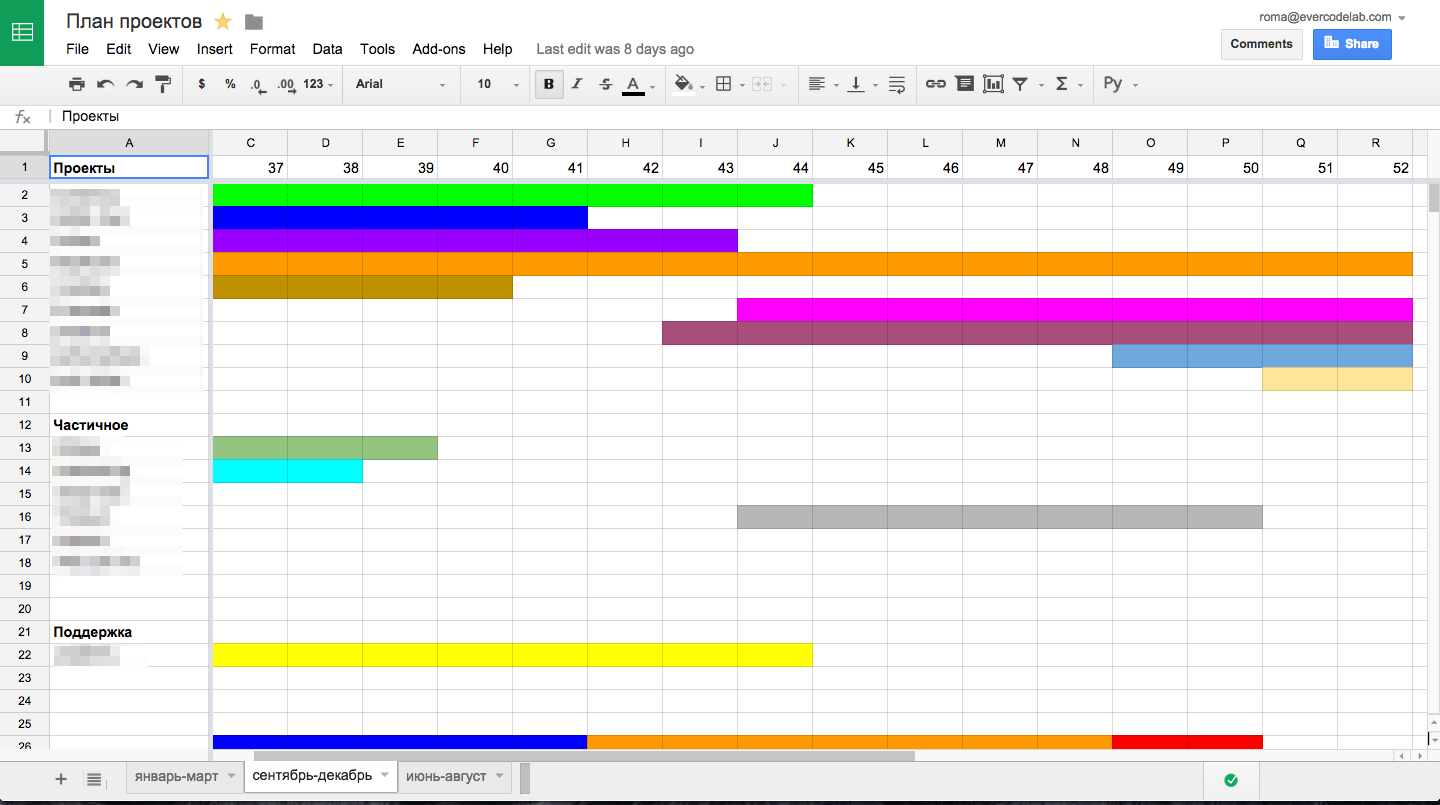
Task: Click the Comments button
Action: (1261, 44)
